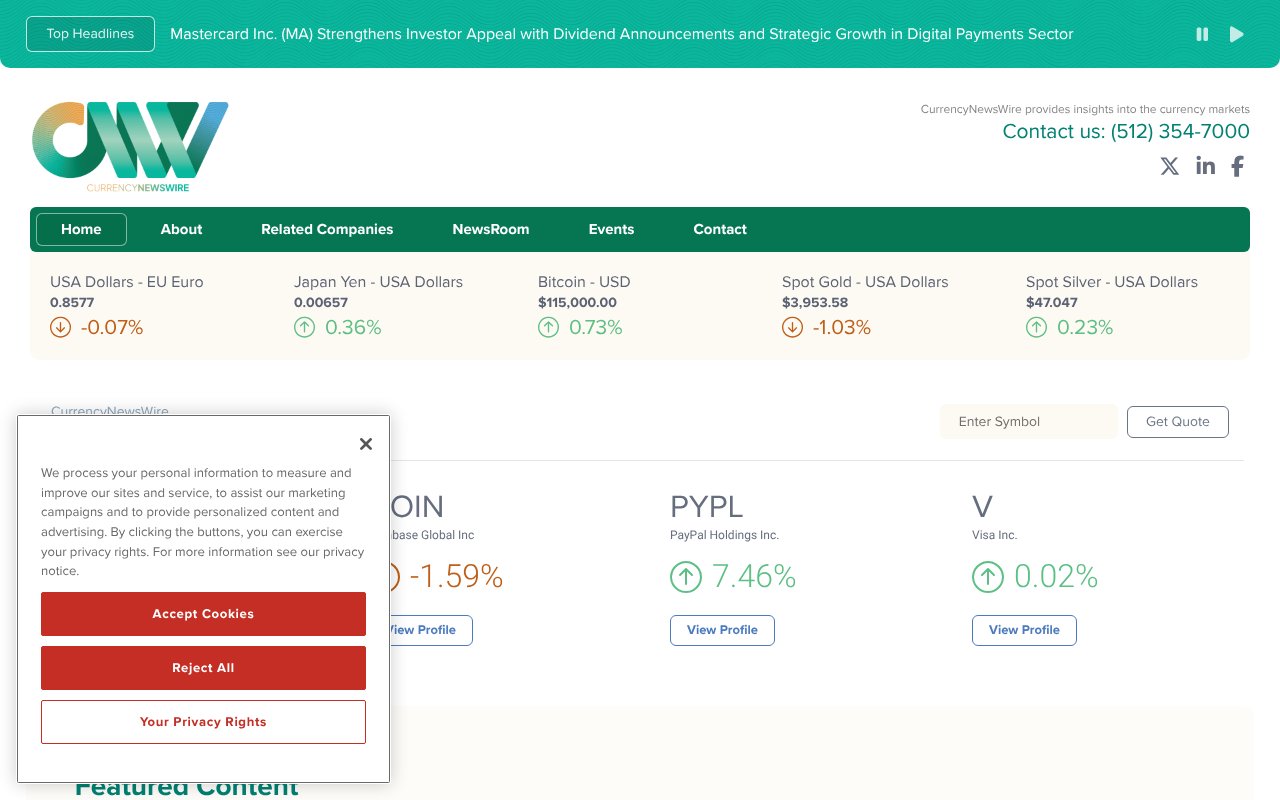The height and width of the screenshot is (800, 1280).
Task: Reject All cookies
Action: click(x=203, y=668)
